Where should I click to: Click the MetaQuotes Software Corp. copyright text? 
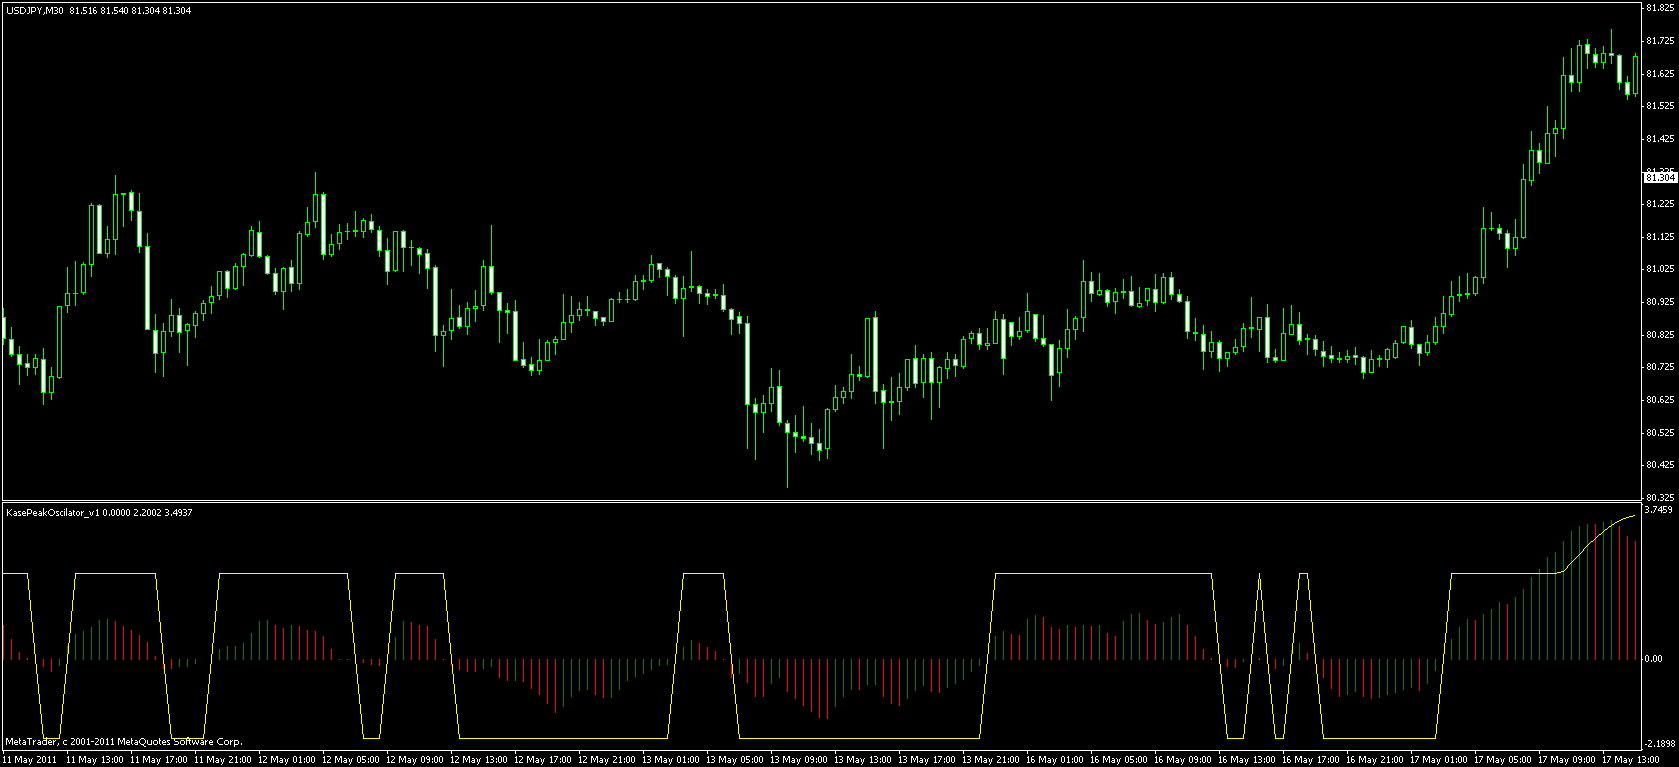(x=124, y=742)
